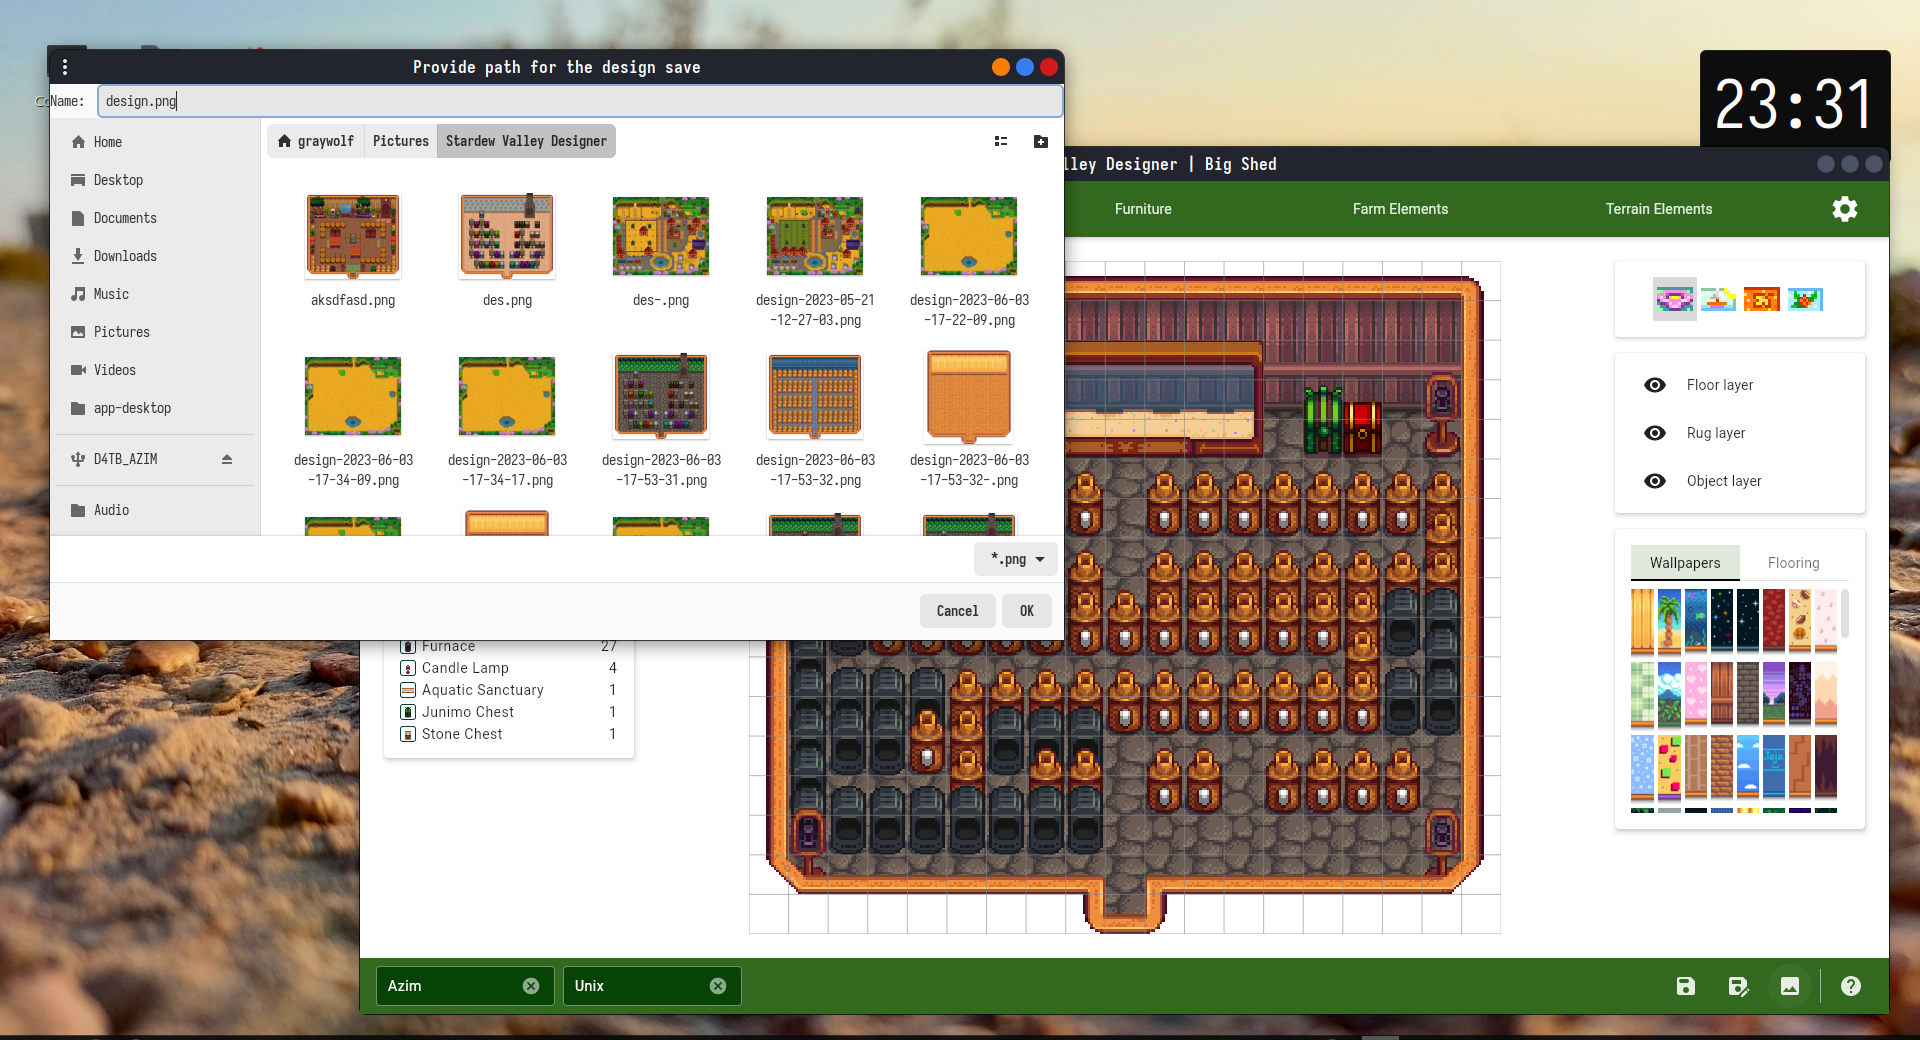The image size is (1920, 1040).
Task: Pick the pink hearts wallpaper
Action: (x=1695, y=694)
